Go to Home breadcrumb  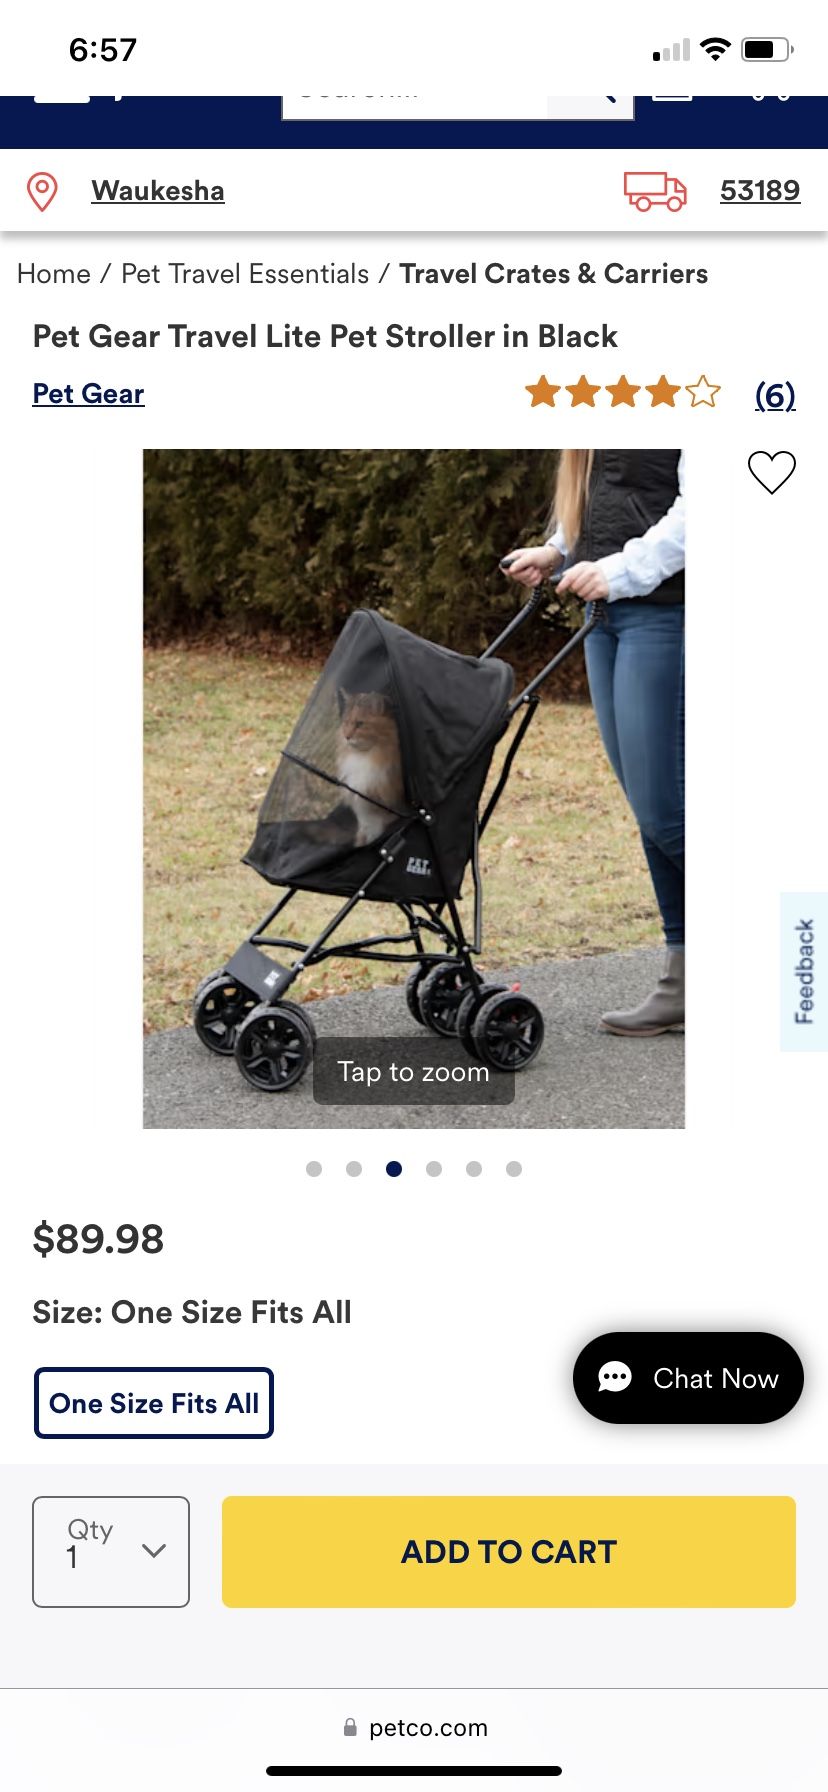coord(54,274)
